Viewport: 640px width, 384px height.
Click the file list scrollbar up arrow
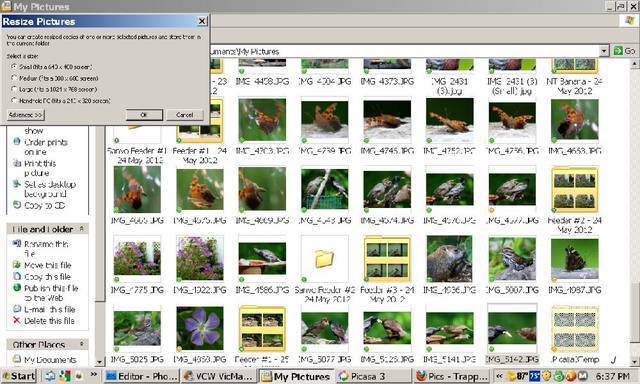[634, 64]
